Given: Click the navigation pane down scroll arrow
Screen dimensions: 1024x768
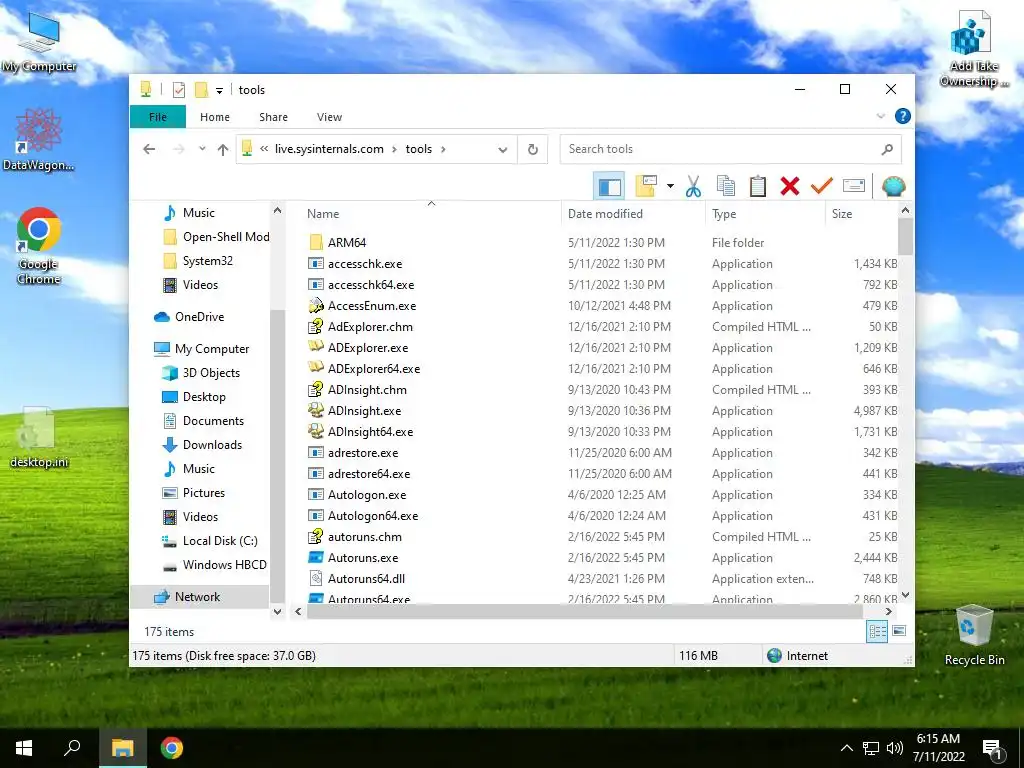Looking at the screenshot, I should coord(278,612).
